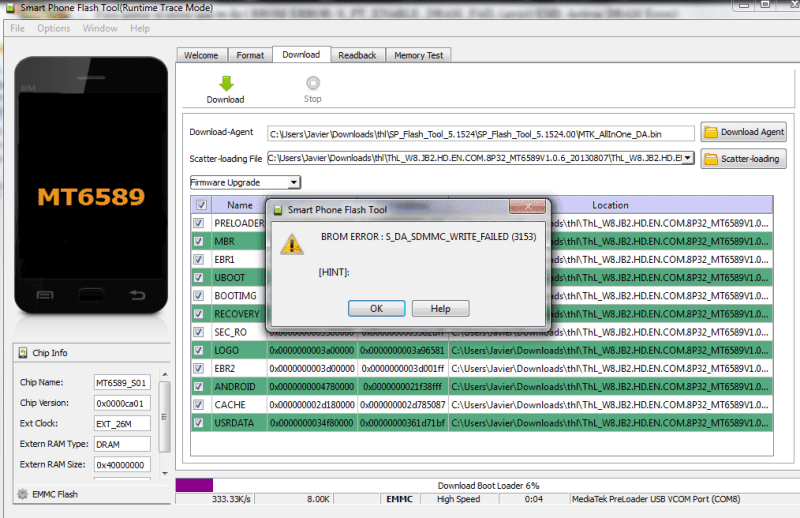Uncheck the EBR2 partition checkbox
Image resolution: width=800 pixels, height=518 pixels.
point(198,368)
